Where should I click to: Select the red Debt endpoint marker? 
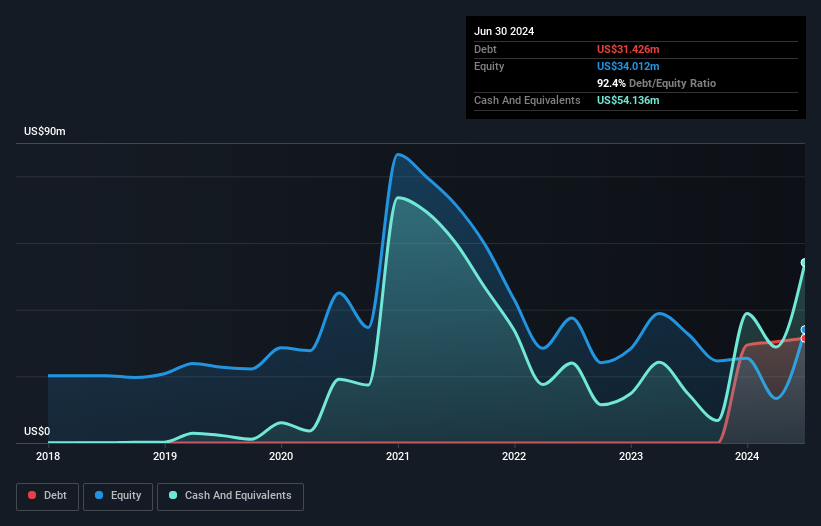[805, 338]
